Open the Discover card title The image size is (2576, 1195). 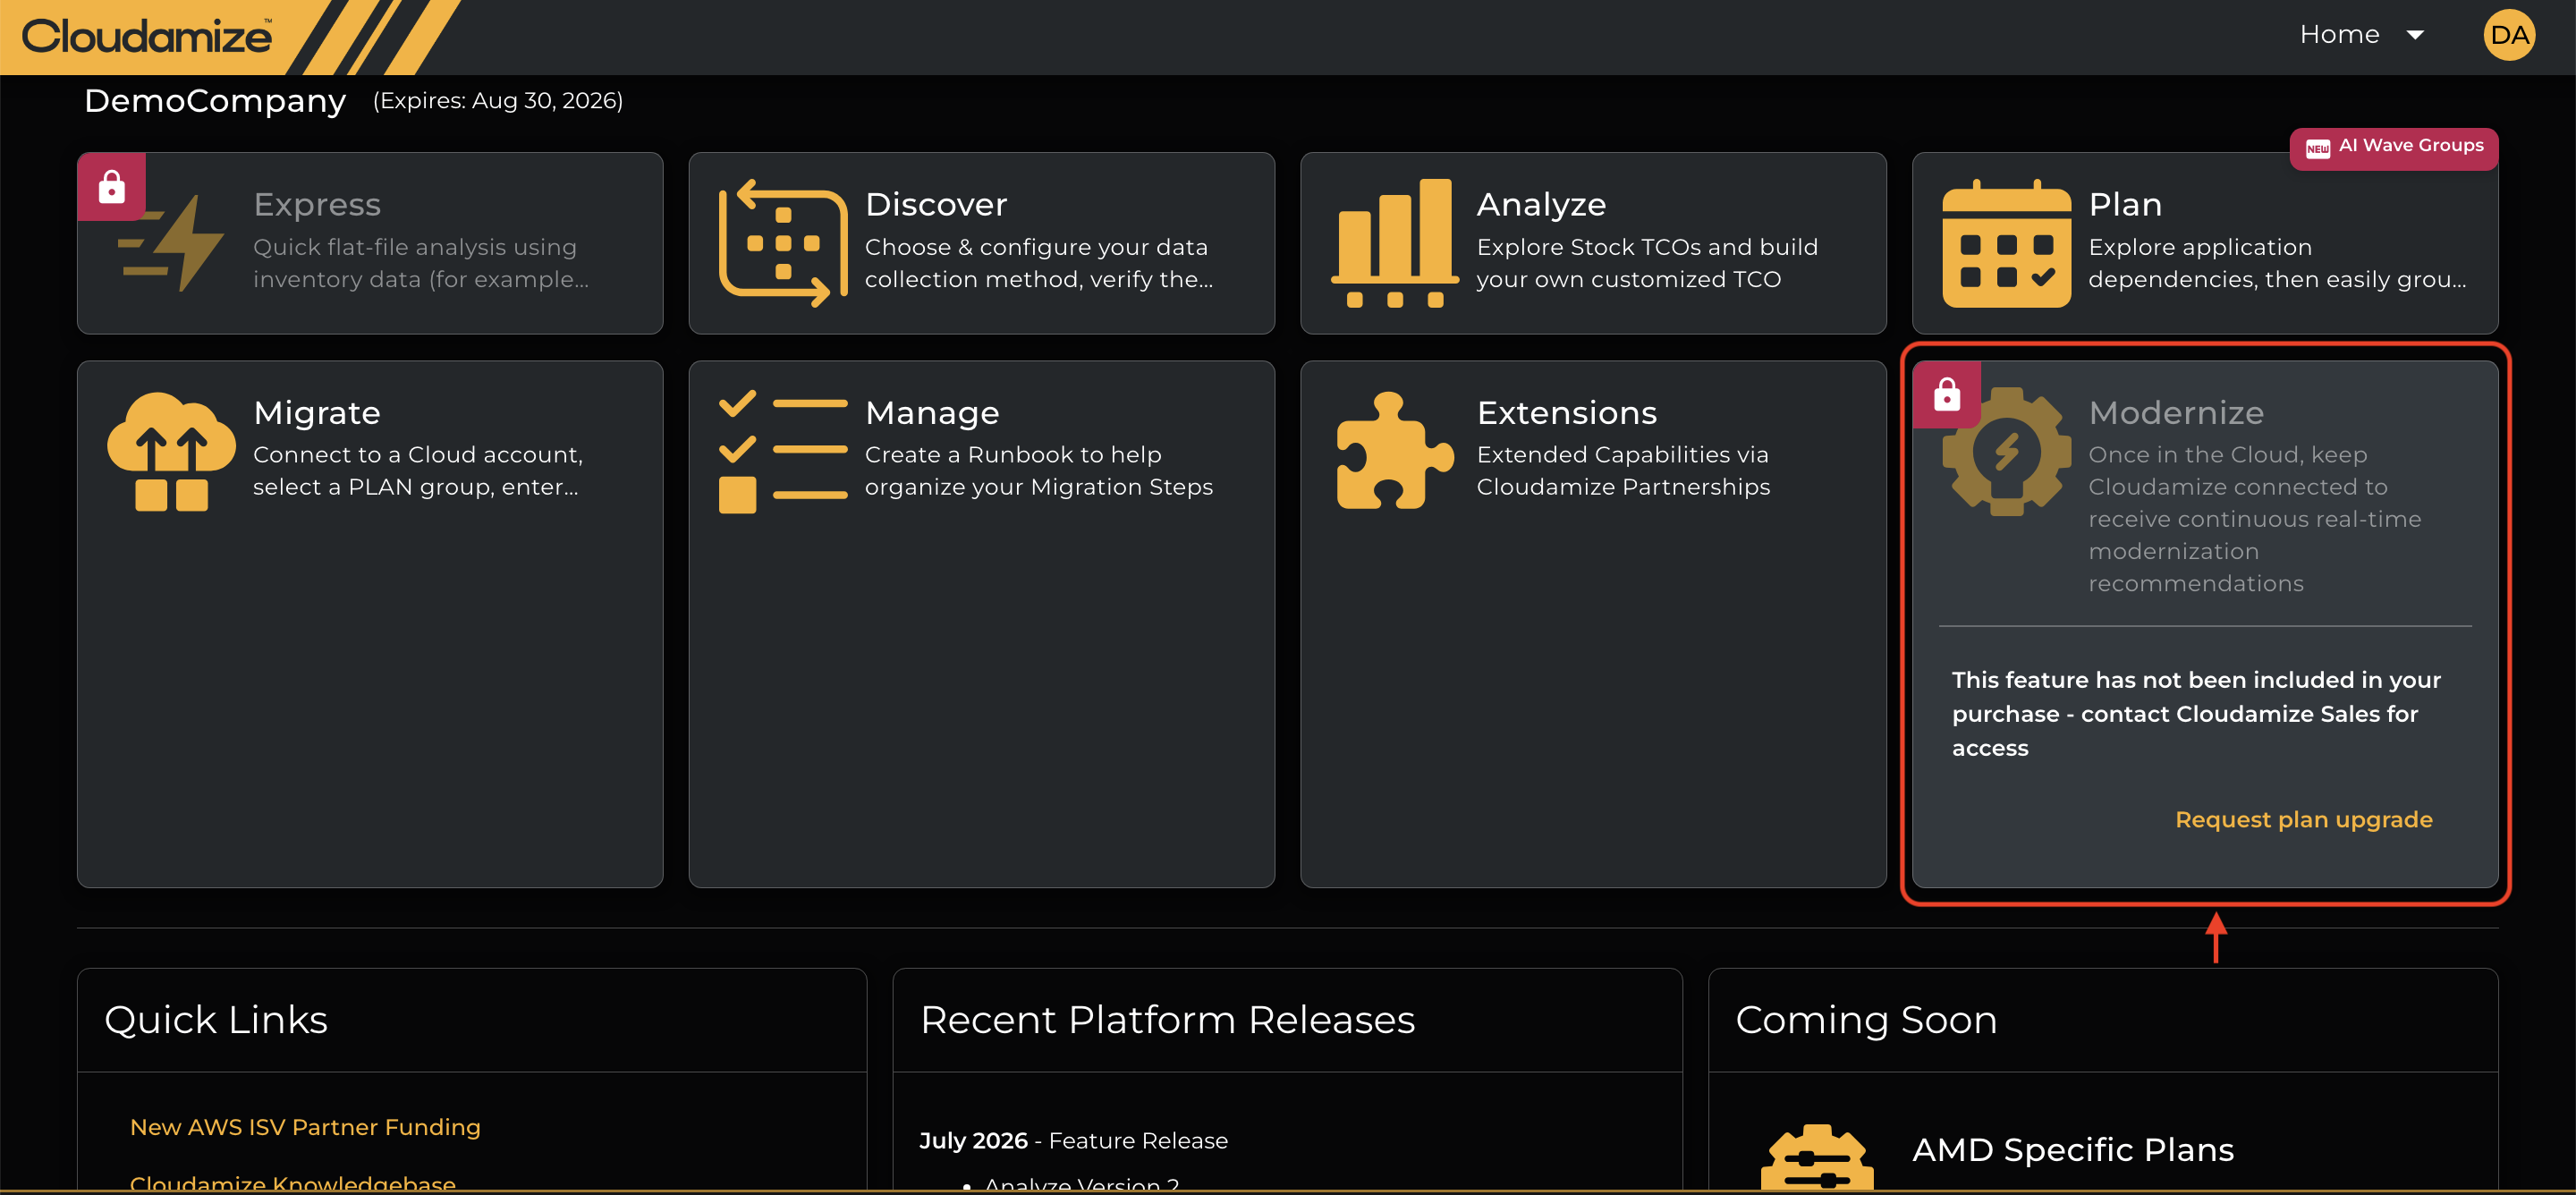pyautogui.click(x=936, y=204)
